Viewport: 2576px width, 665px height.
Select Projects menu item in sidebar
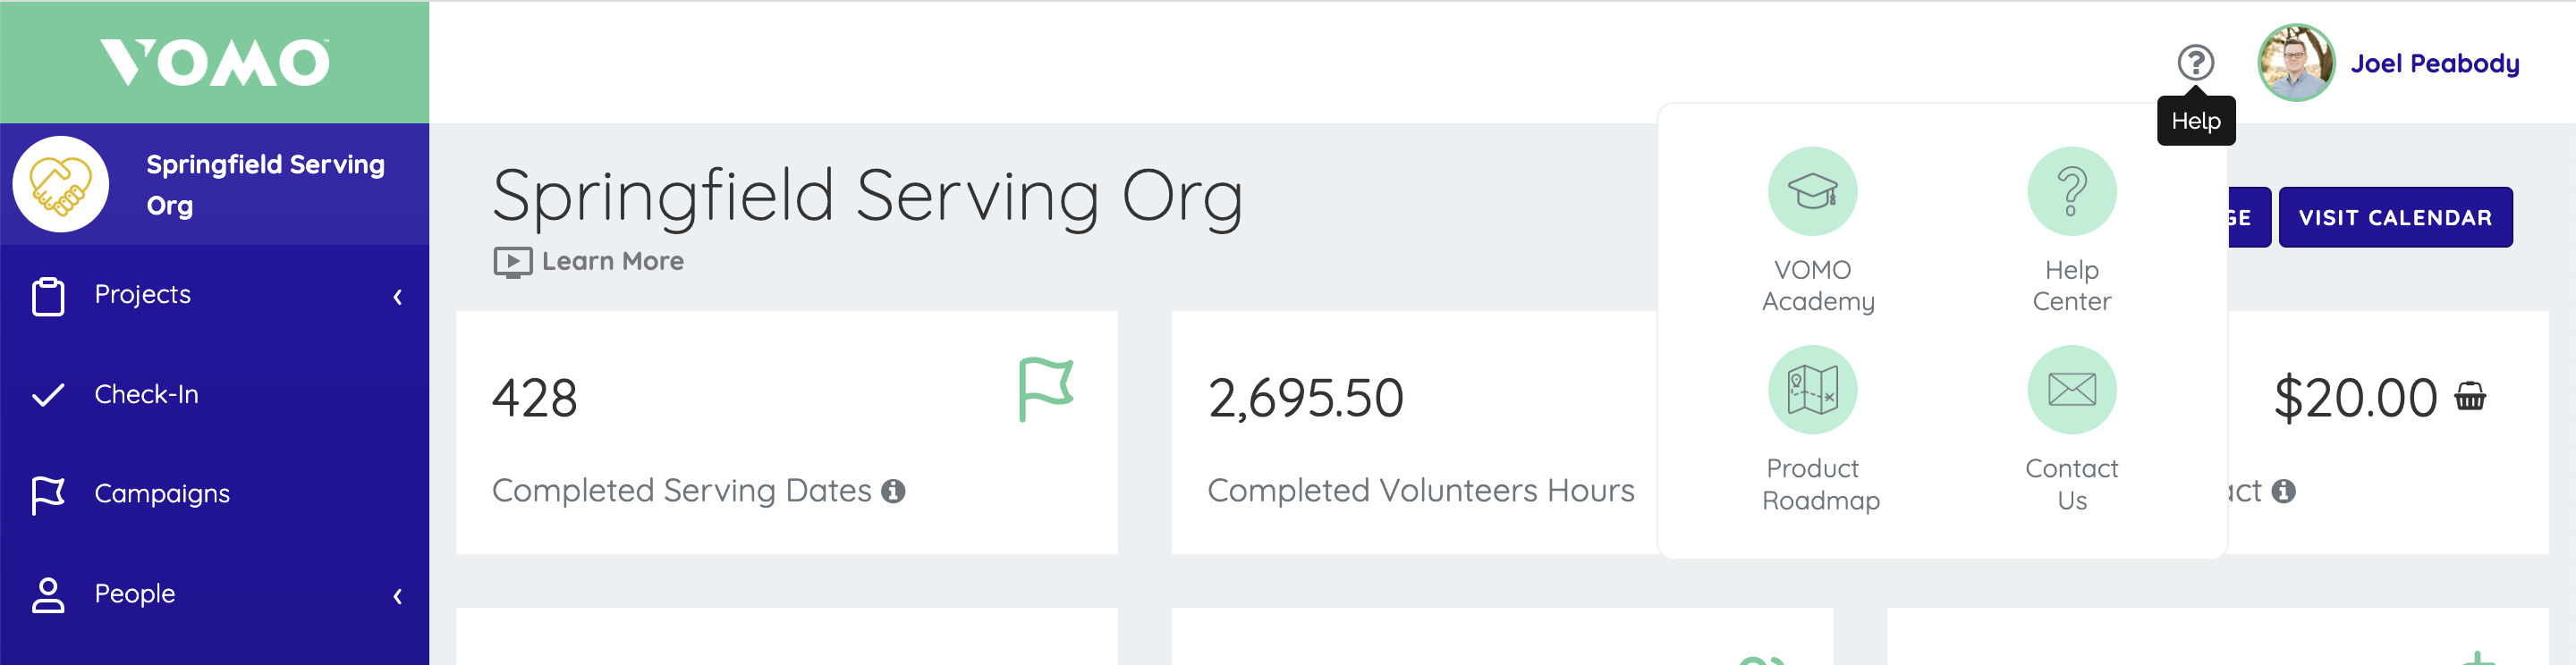[x=143, y=294]
